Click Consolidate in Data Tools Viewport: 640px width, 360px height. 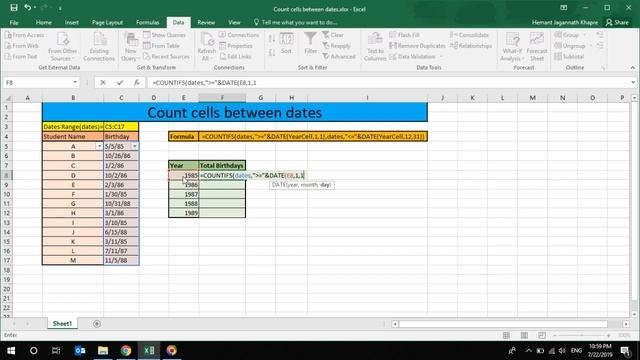pyautogui.click(x=469, y=35)
